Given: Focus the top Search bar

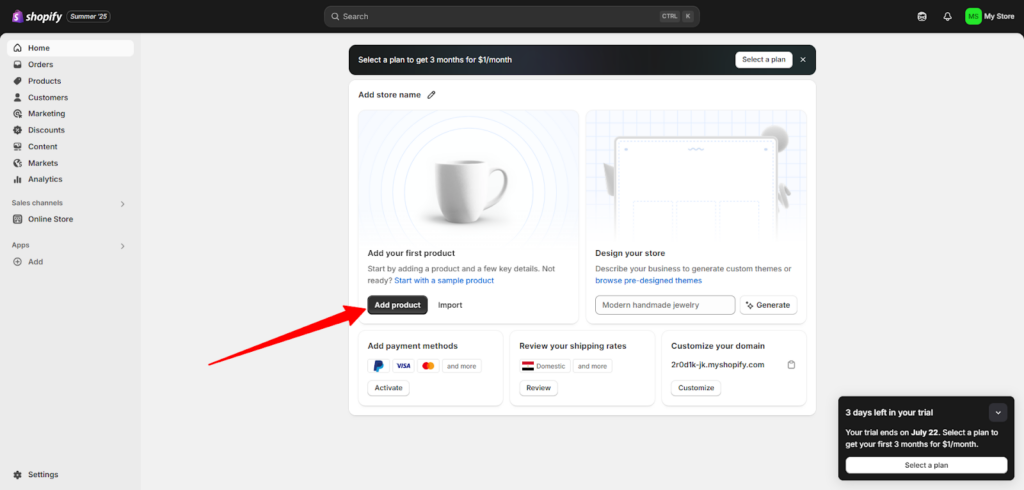Looking at the screenshot, I should (x=511, y=16).
